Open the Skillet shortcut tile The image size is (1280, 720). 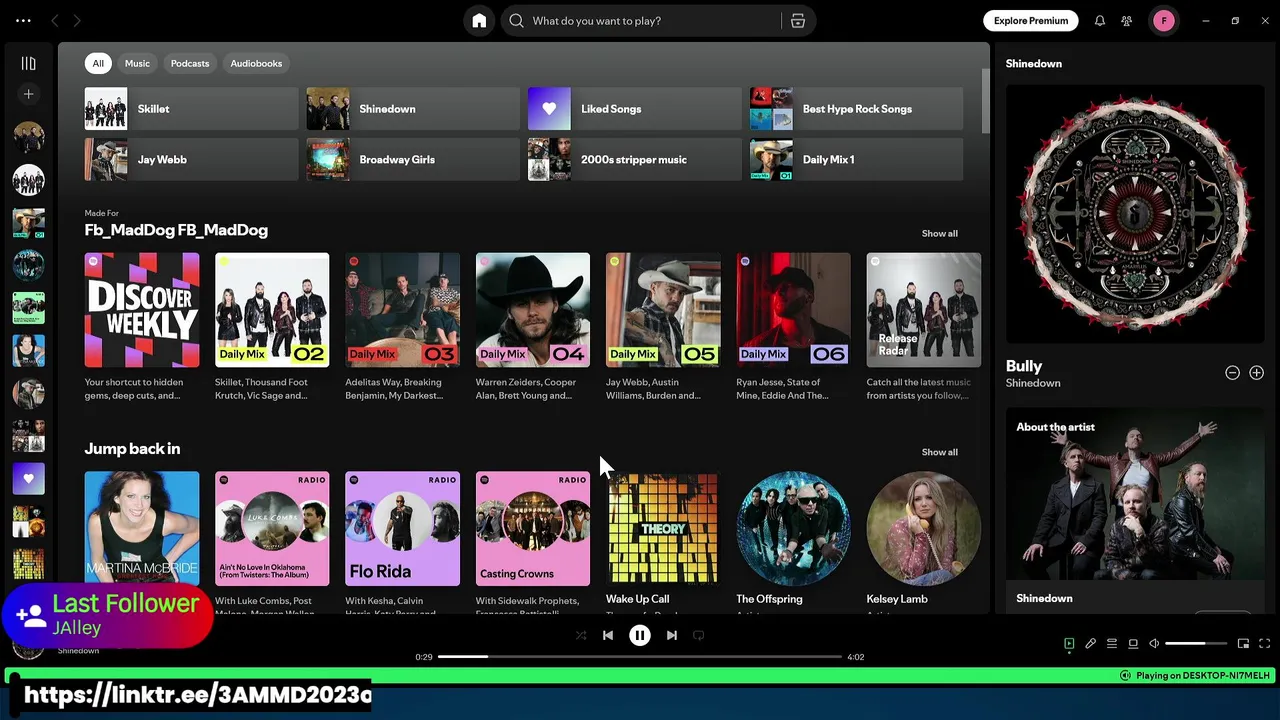tap(191, 109)
